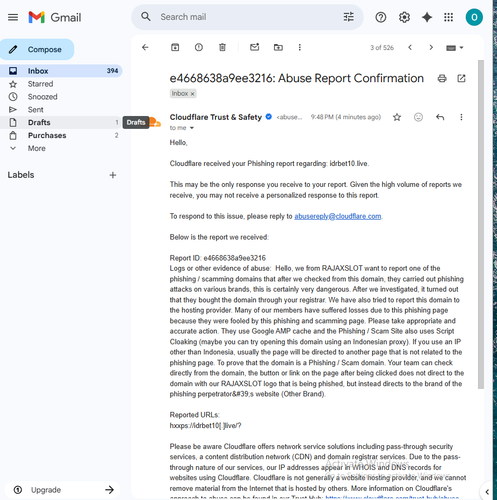This screenshot has height=500, width=497.
Task: Open message More options menu
Action: 461,117
